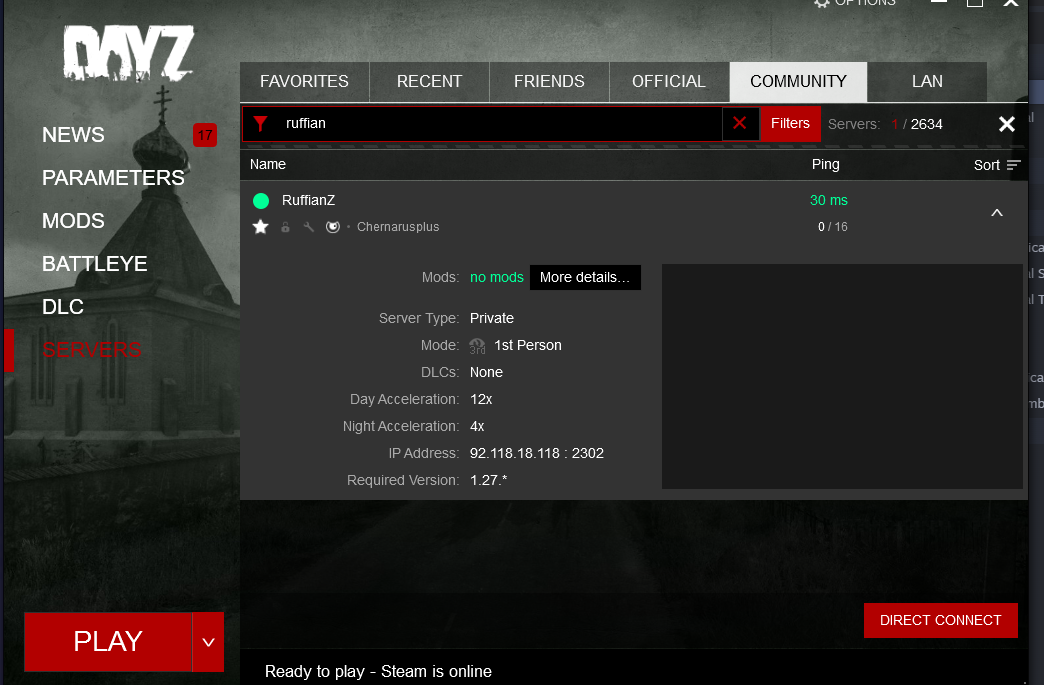1044x685 pixels.
Task: Expand the Play dropdown arrow
Action: pyautogui.click(x=208, y=642)
